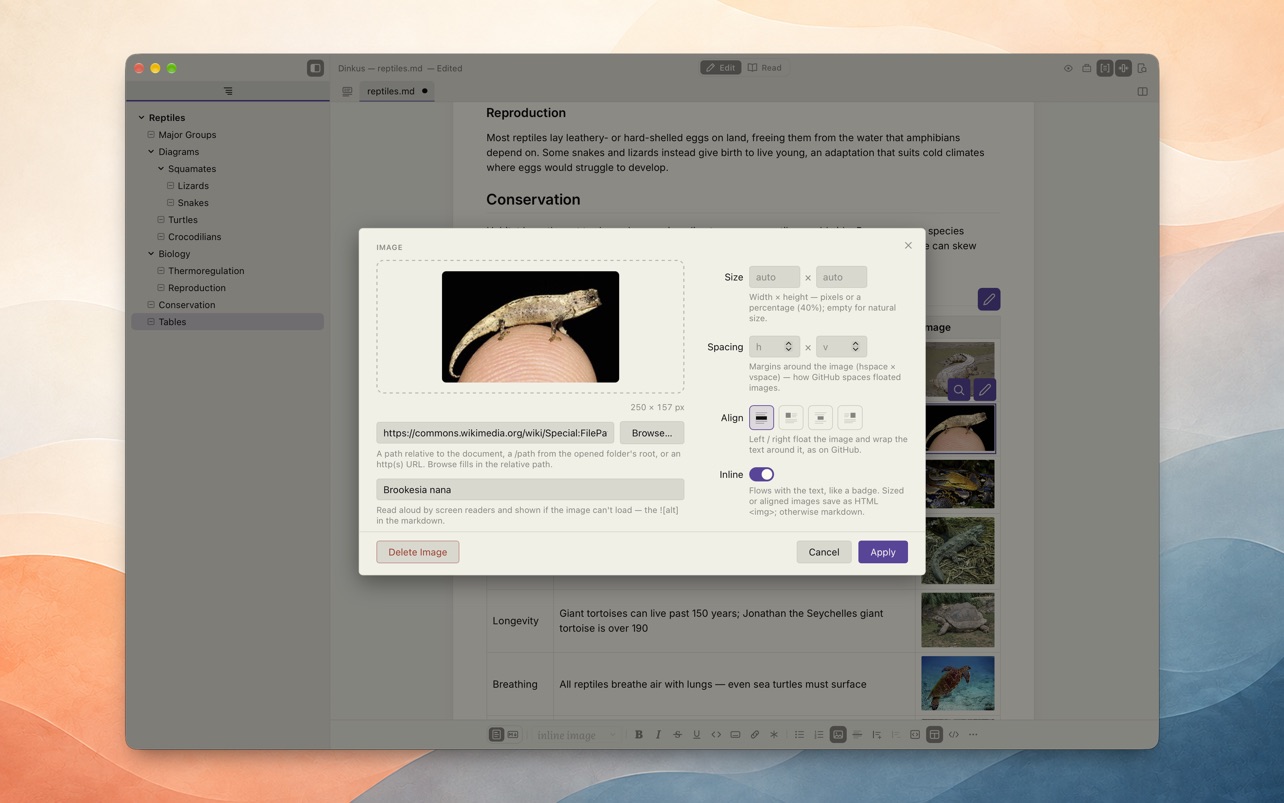
Task: Click the magnifier icon over the table image
Action: (959, 390)
